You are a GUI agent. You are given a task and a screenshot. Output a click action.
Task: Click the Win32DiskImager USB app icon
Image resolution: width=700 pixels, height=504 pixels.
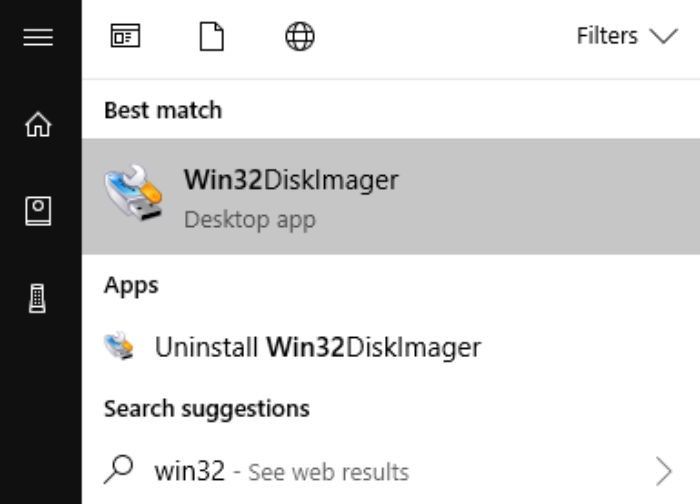coord(134,194)
